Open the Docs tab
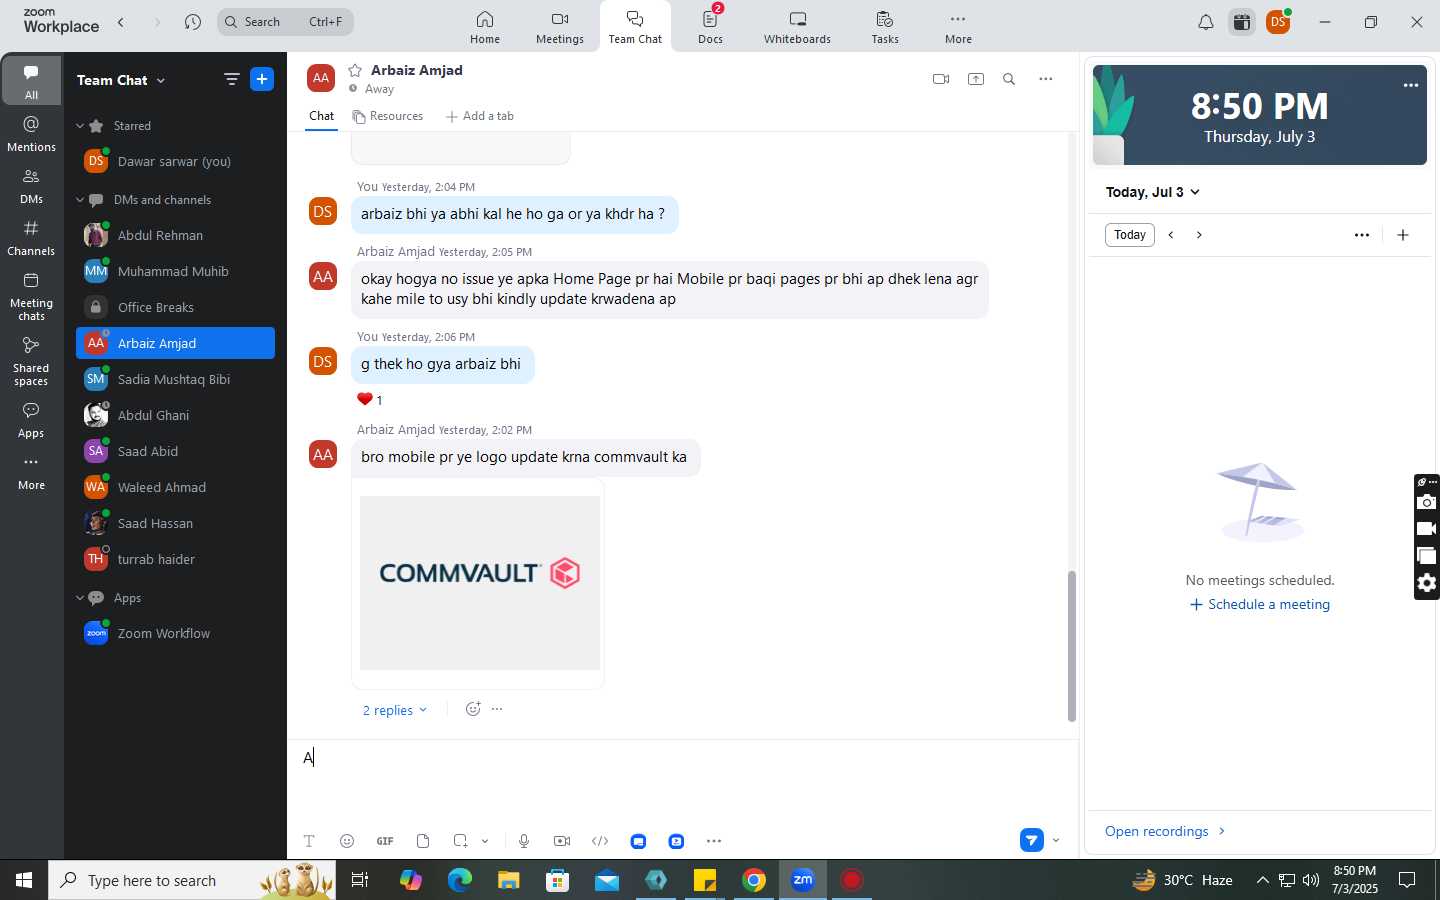This screenshot has height=900, width=1440. 710,27
